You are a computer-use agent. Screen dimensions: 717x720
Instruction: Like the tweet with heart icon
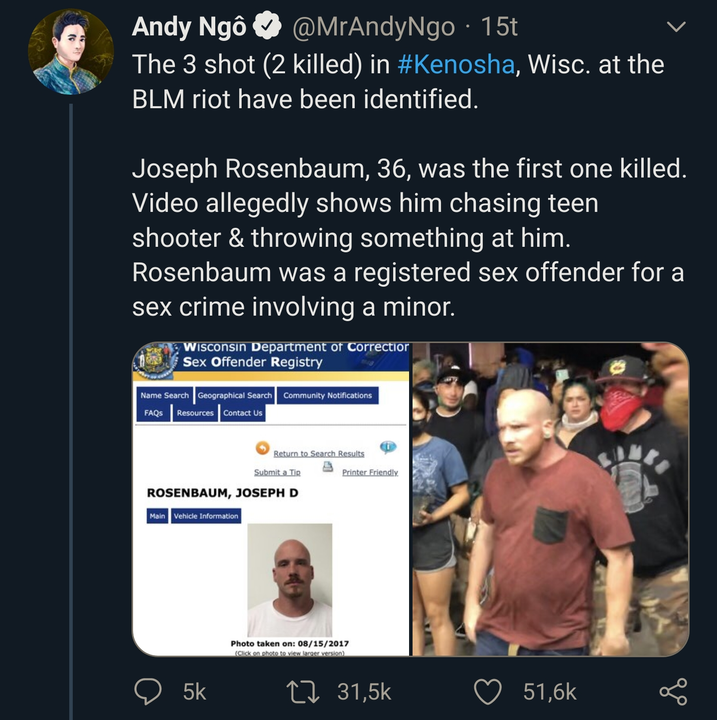pos(487,692)
